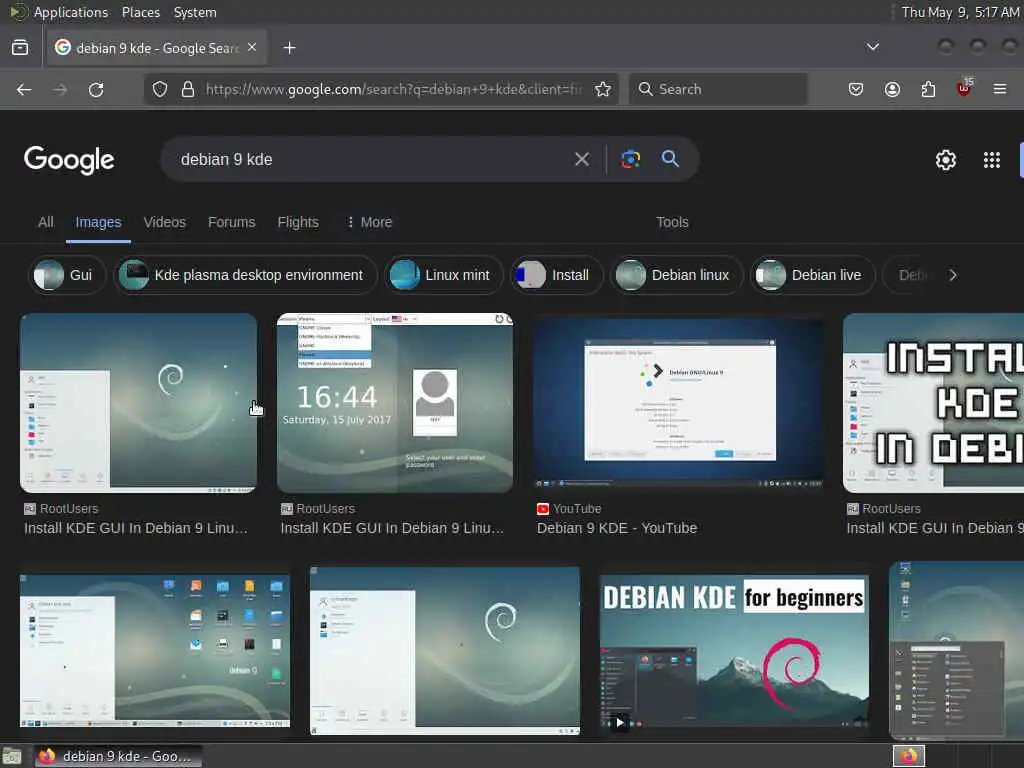The height and width of the screenshot is (768, 1024).
Task: Filter by the Debian live chip
Action: pyautogui.click(x=812, y=275)
